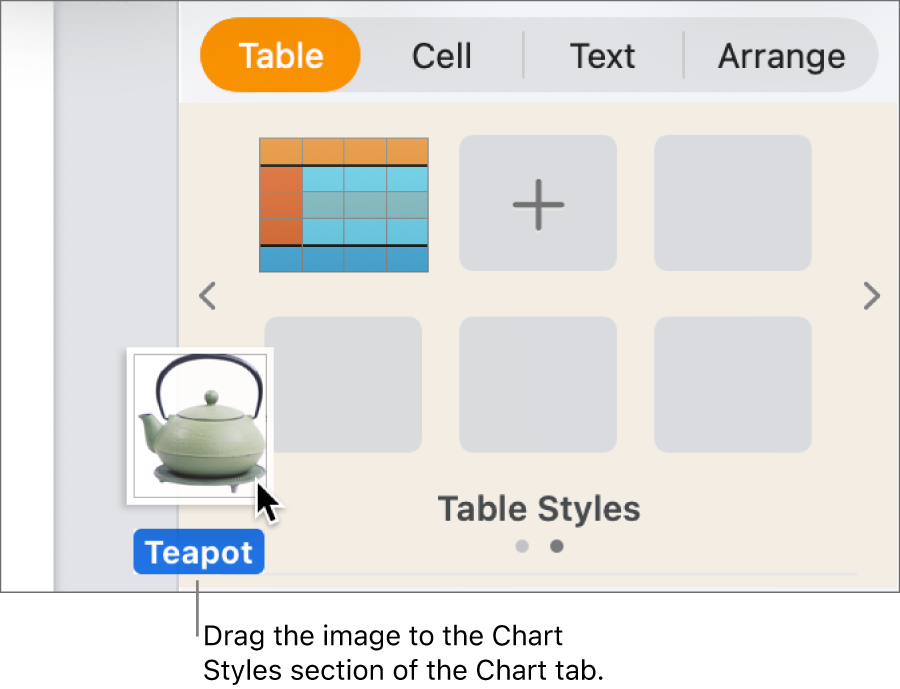The height and width of the screenshot is (689, 900).
Task: Switch to the Arrange tab
Action: click(x=781, y=56)
